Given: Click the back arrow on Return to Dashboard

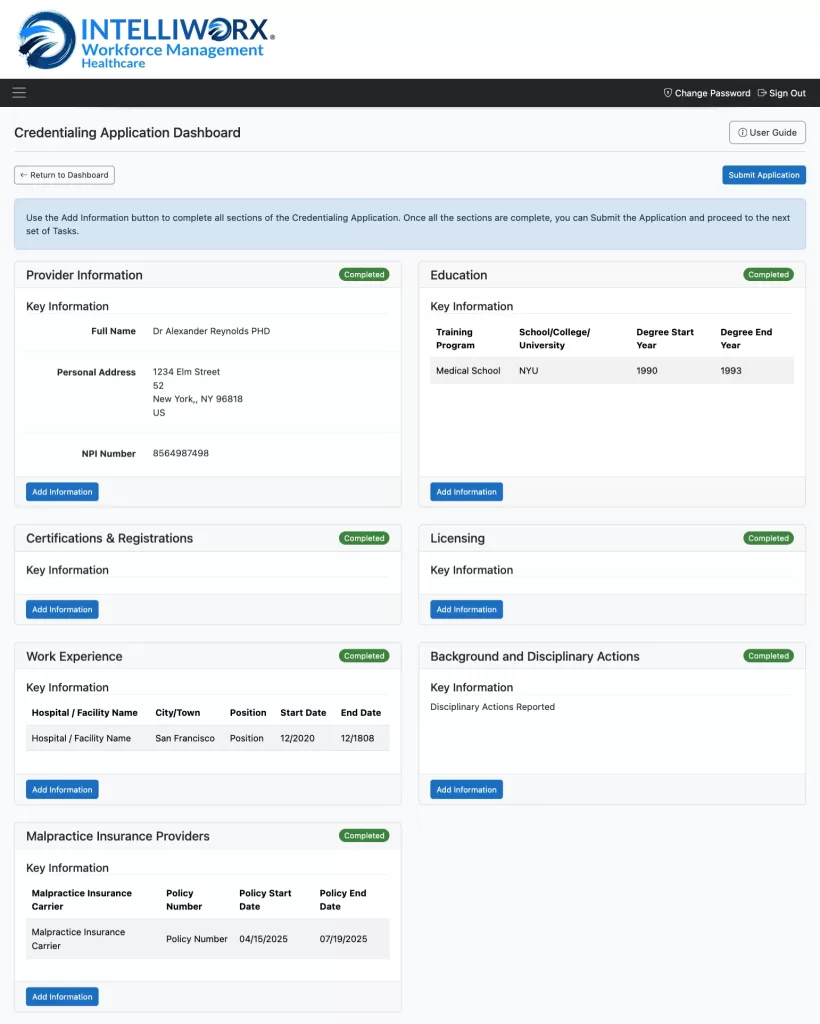Looking at the screenshot, I should (24, 174).
